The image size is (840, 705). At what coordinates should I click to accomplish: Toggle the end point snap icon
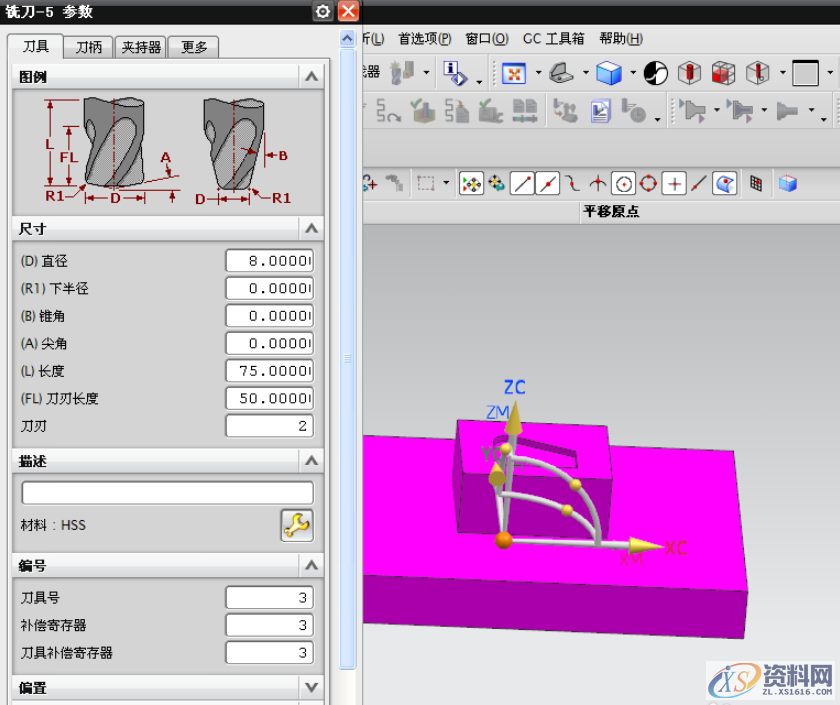point(522,183)
